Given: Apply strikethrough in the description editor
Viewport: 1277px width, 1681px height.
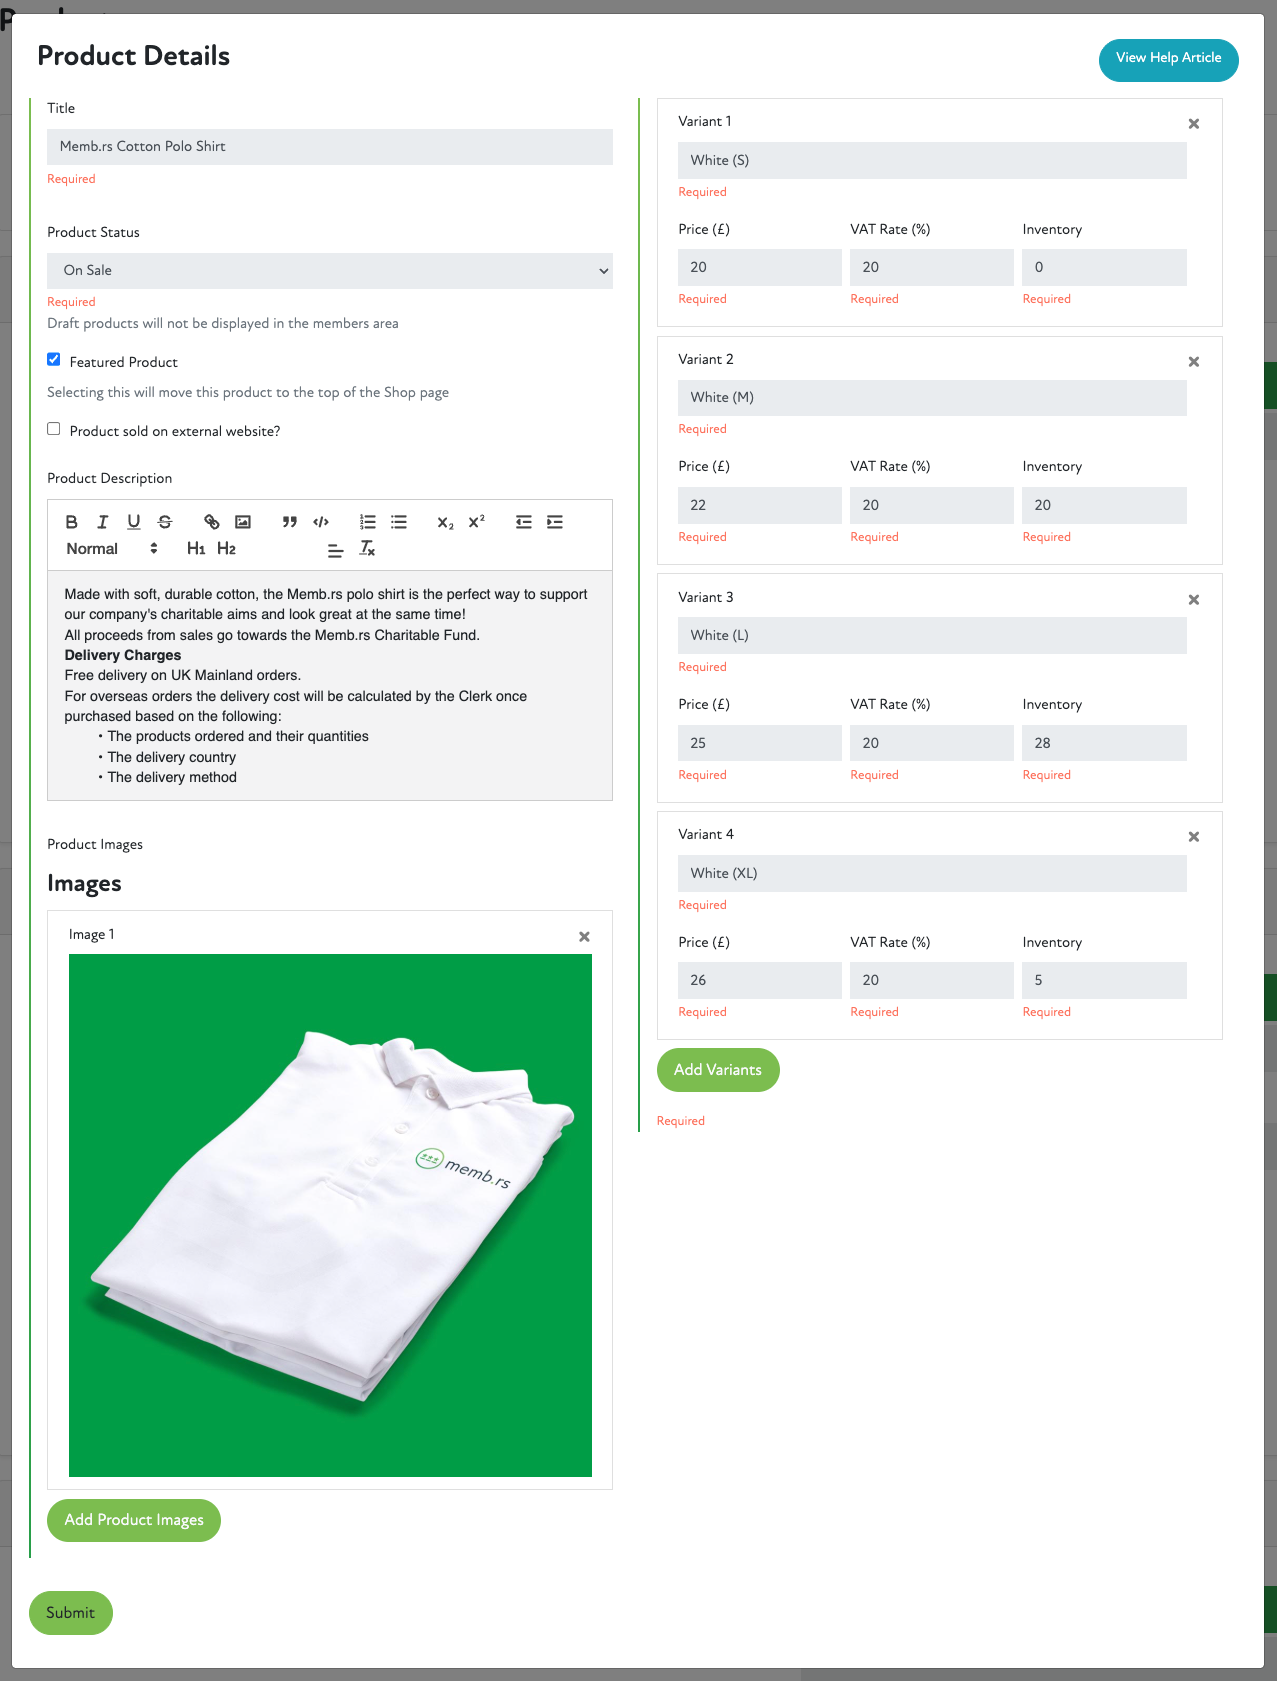Looking at the screenshot, I should (x=165, y=522).
